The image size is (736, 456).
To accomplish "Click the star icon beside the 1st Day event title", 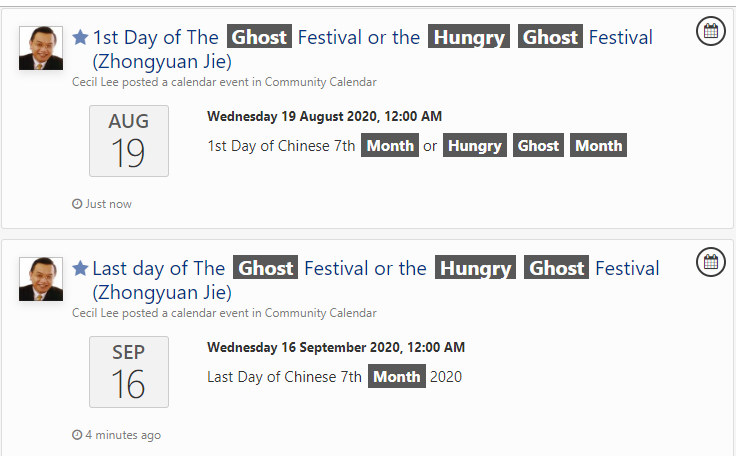I will click(x=81, y=38).
